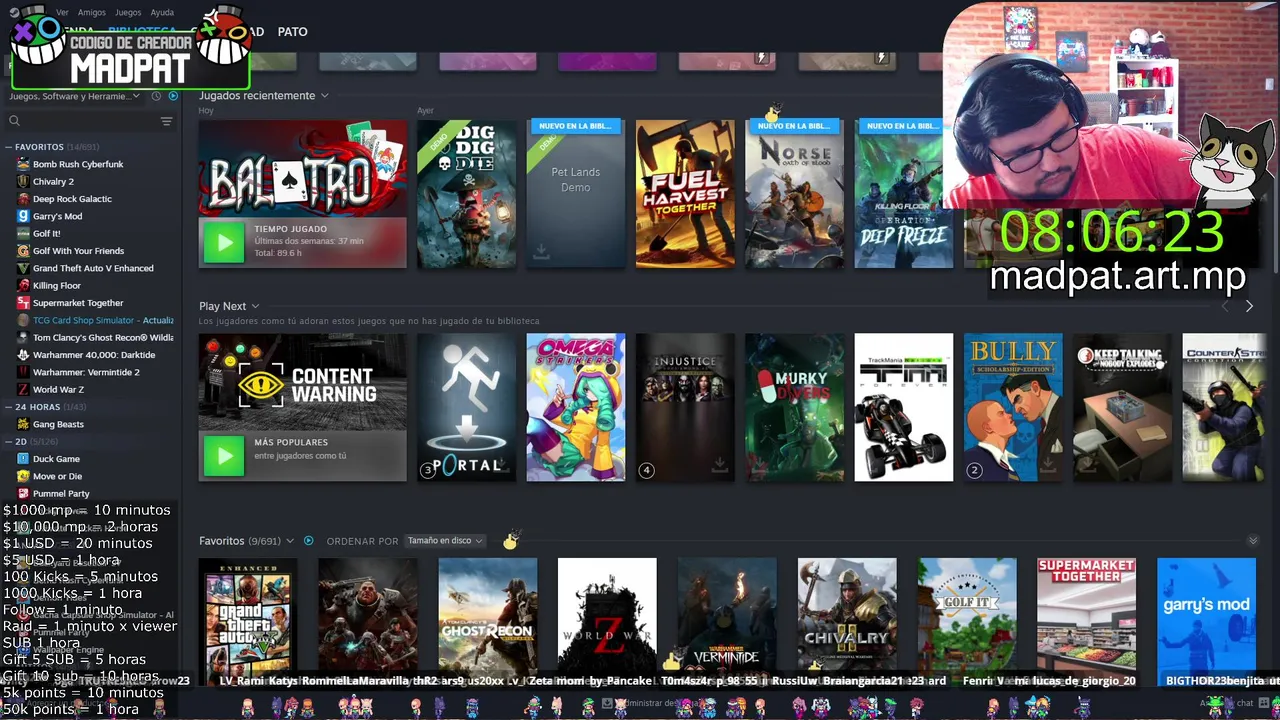This screenshot has width=1280, height=720.
Task: Switch to the PATO profile tab
Action: pos(292,32)
